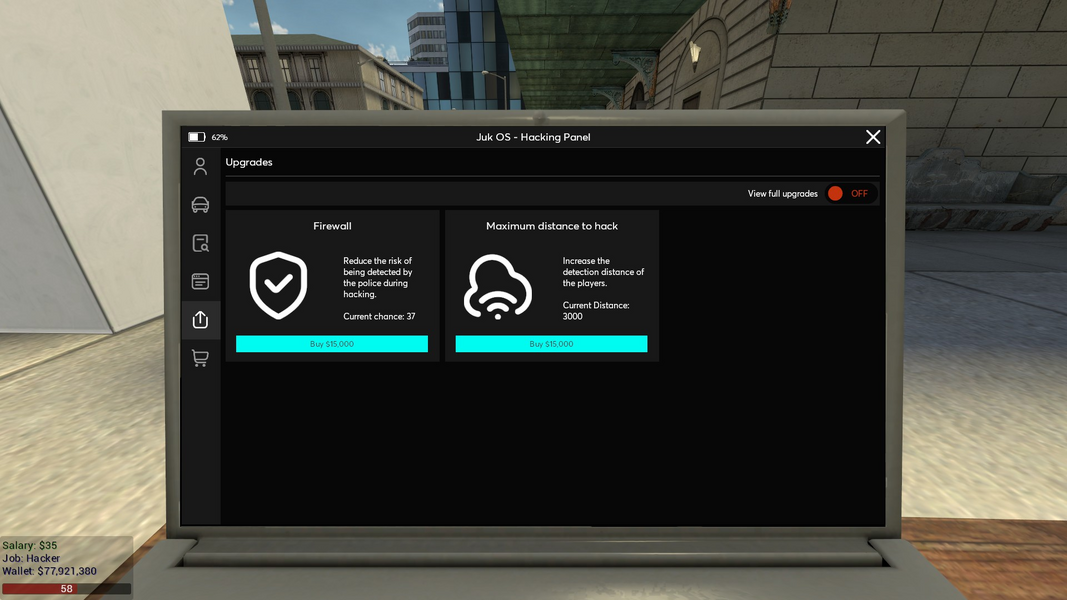Buy the Firewall upgrade for $15,000
The width and height of the screenshot is (1067, 600).
(x=331, y=344)
